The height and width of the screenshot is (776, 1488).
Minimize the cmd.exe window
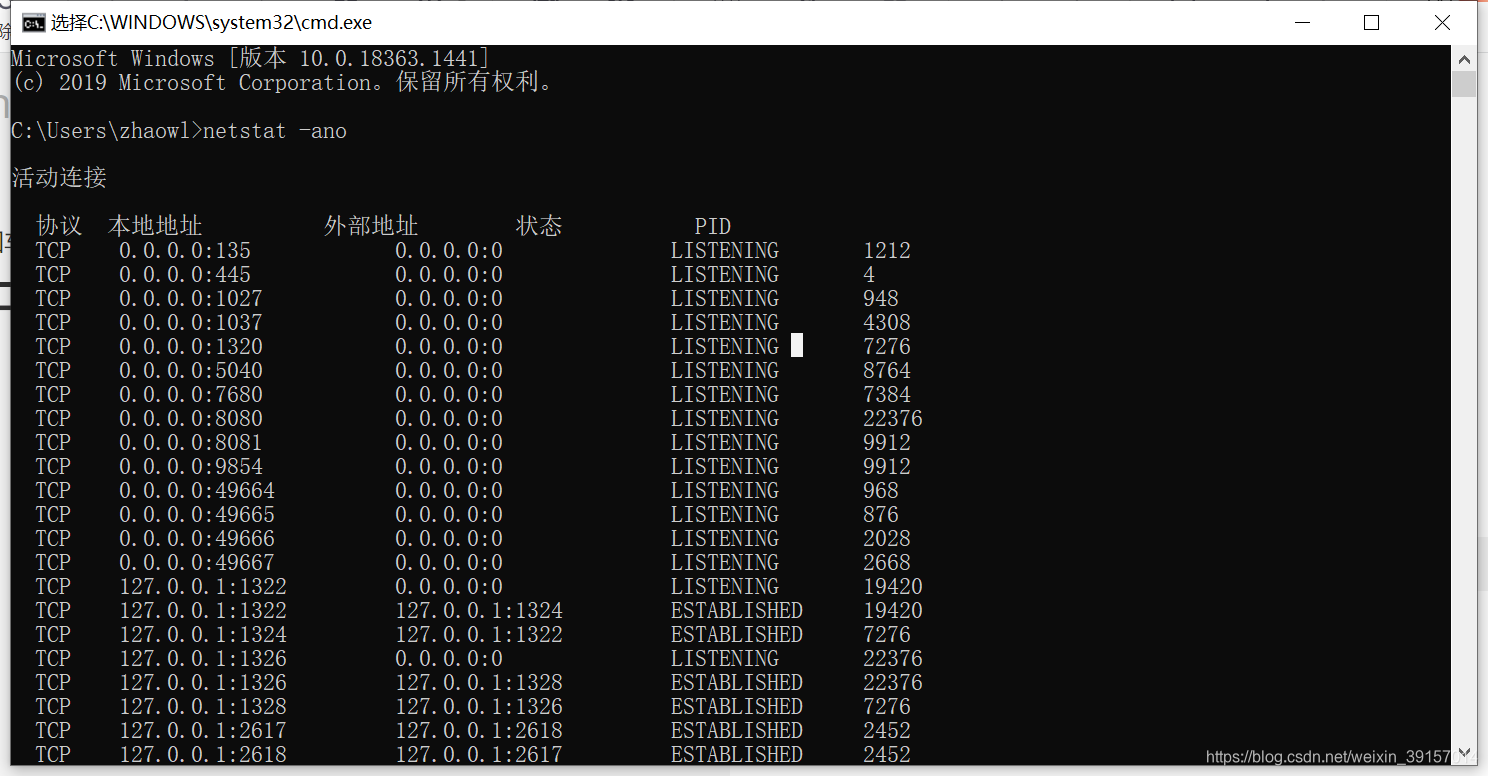pyautogui.click(x=1302, y=22)
